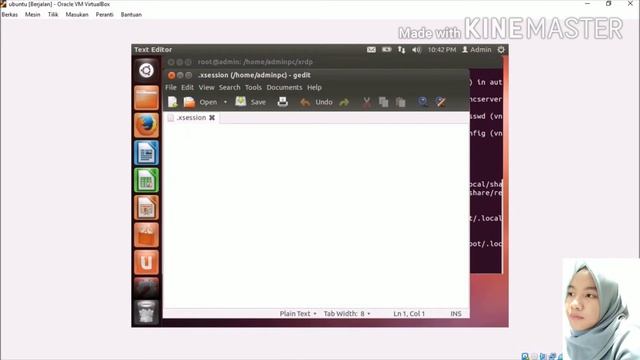Close the .xsession tab with X
This screenshot has width=640, height=360.
click(x=212, y=118)
